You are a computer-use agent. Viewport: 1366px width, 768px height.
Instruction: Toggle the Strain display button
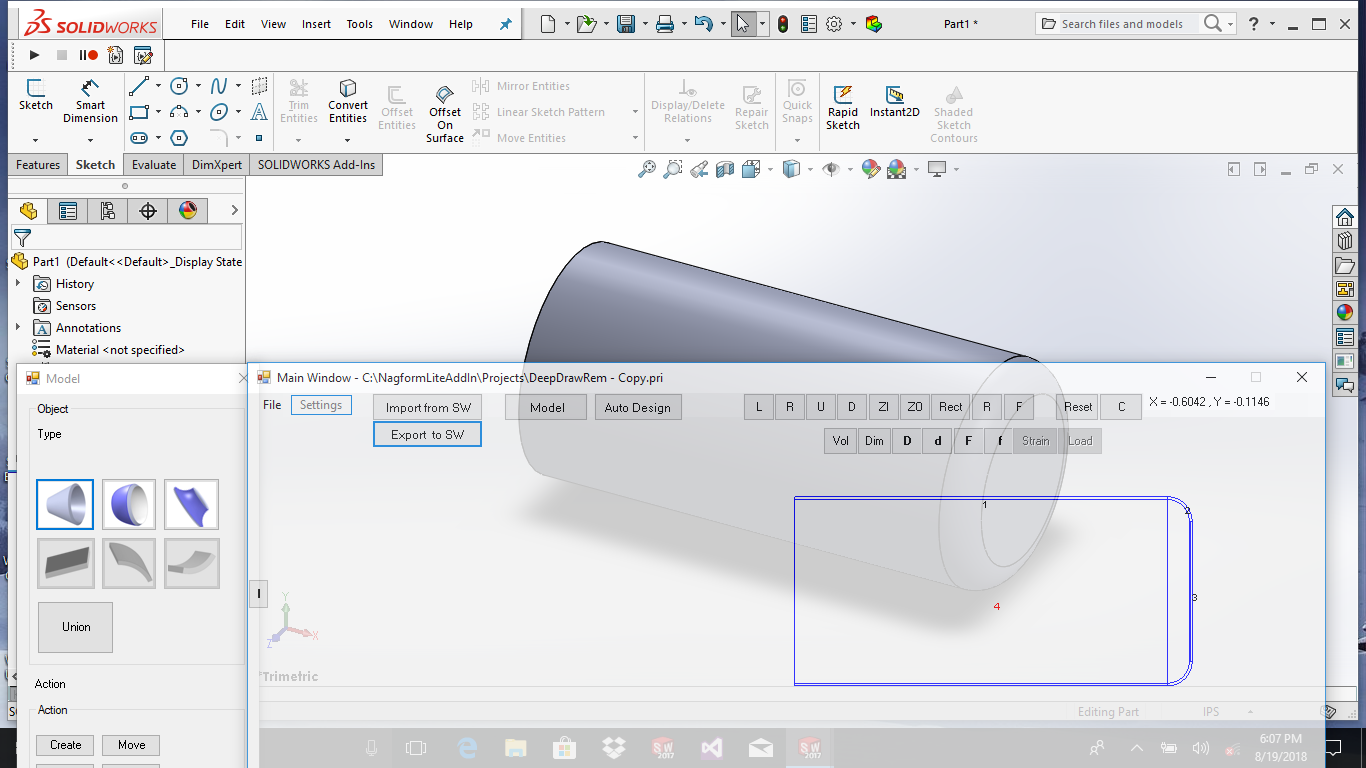1035,441
